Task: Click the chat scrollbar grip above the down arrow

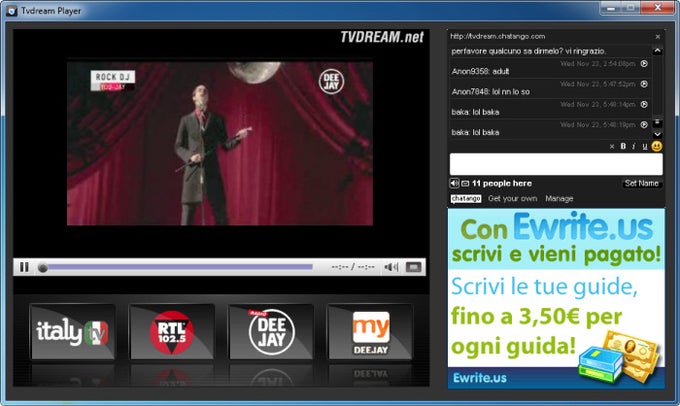Action: pyautogui.click(x=657, y=123)
